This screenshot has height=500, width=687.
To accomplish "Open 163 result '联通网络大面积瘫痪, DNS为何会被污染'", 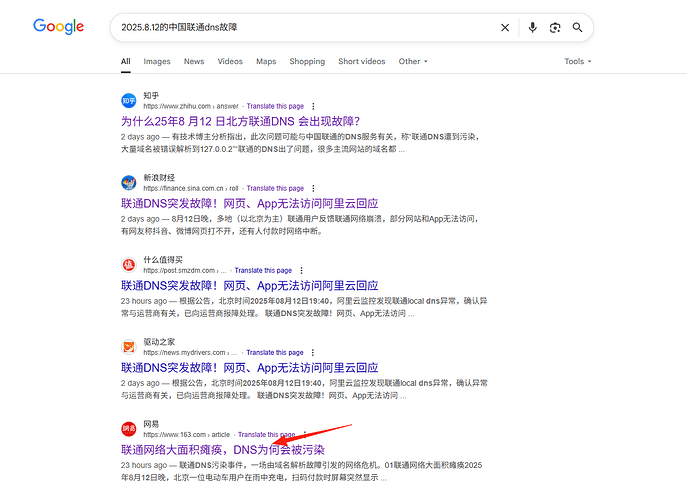I will [x=223, y=450].
